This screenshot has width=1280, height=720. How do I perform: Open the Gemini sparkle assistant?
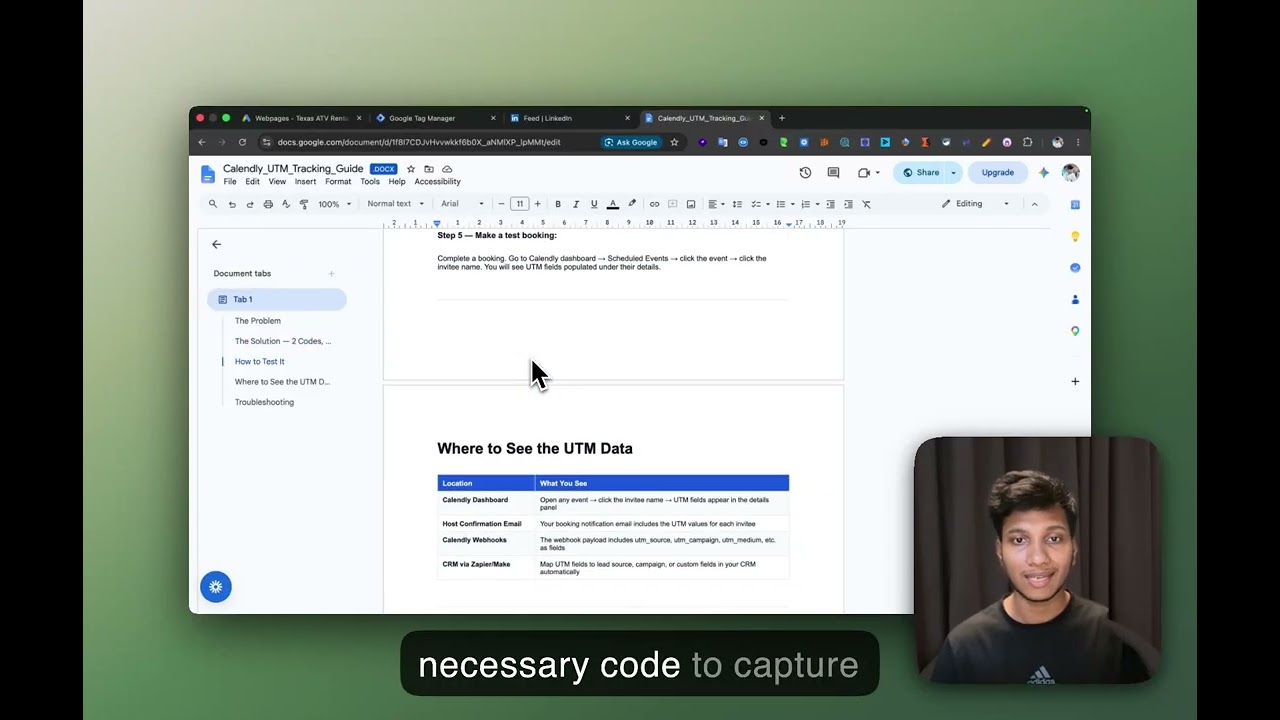point(1043,173)
